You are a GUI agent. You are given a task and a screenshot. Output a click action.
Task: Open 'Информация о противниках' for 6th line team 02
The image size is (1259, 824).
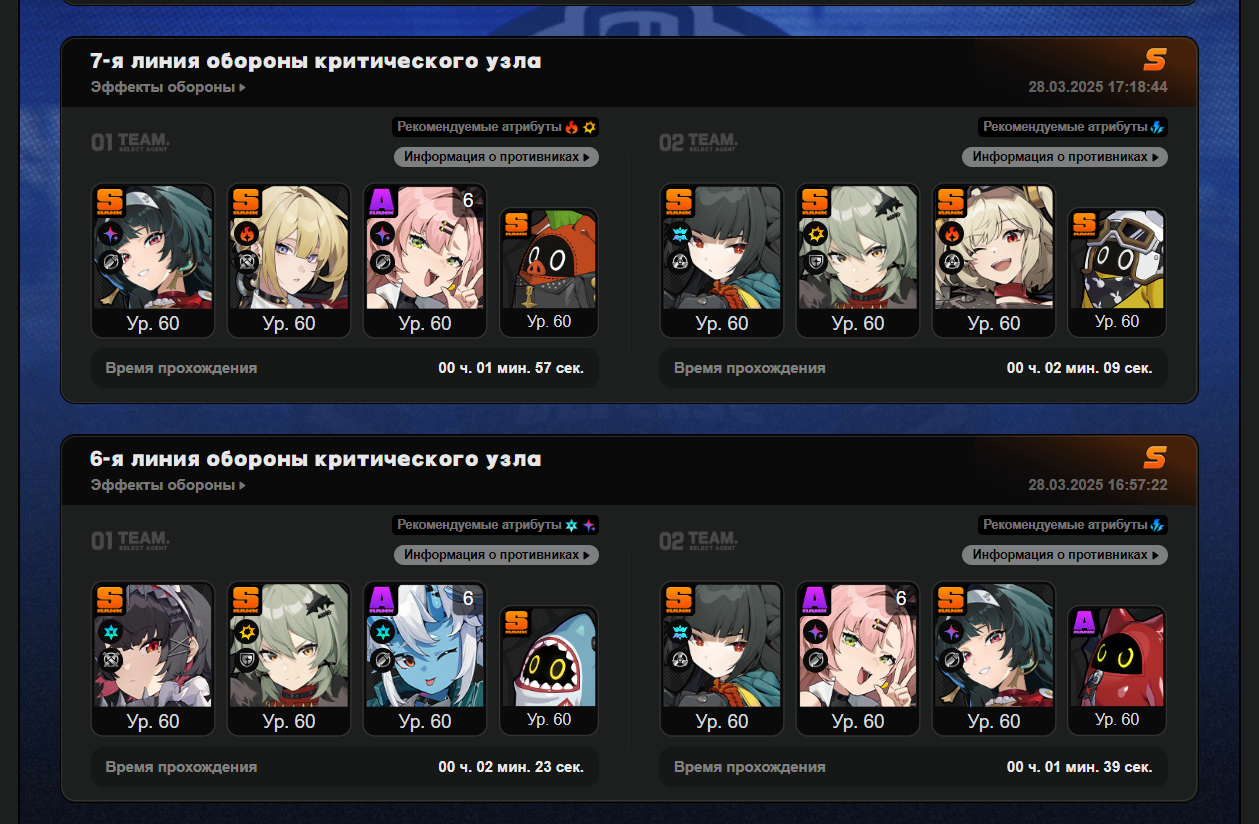pos(1065,555)
